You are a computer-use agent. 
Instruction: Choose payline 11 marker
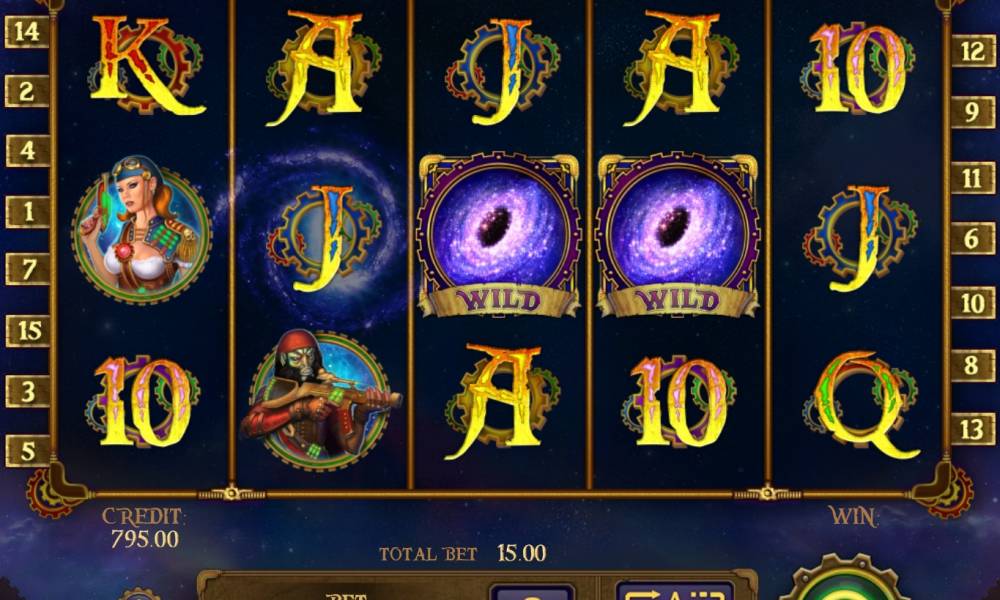tap(973, 178)
